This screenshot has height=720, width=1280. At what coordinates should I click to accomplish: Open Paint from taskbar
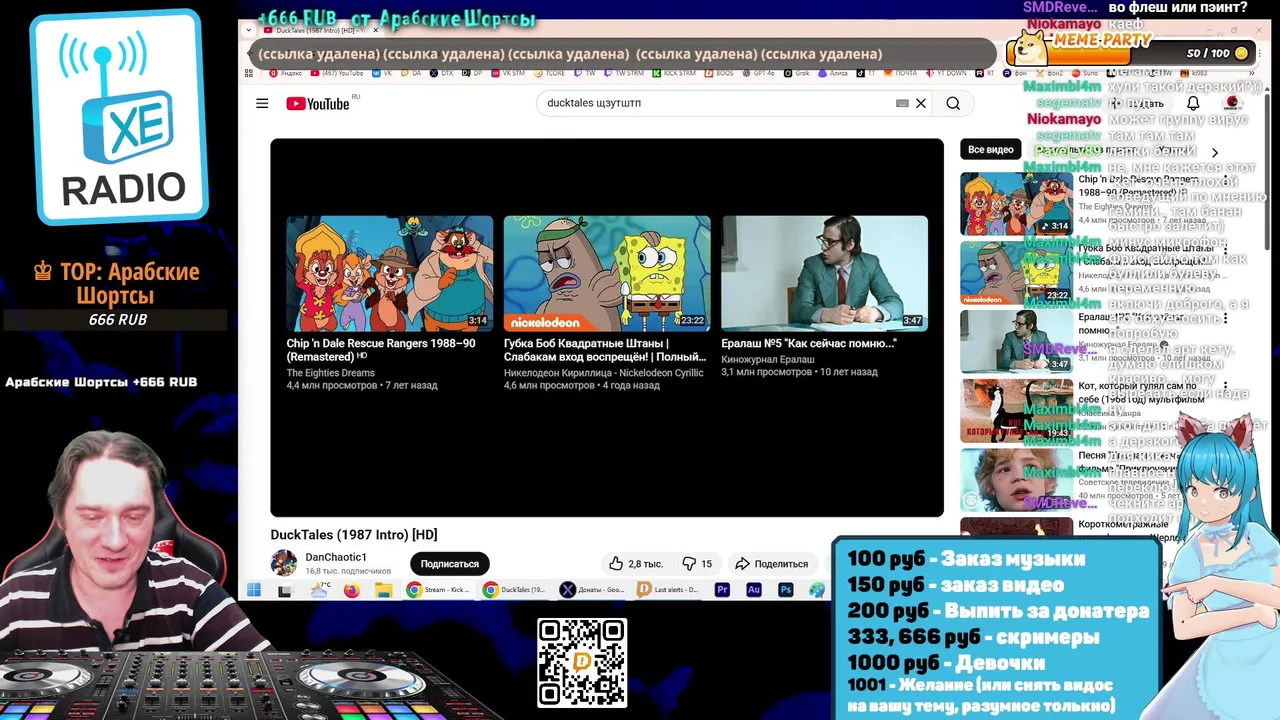point(818,590)
